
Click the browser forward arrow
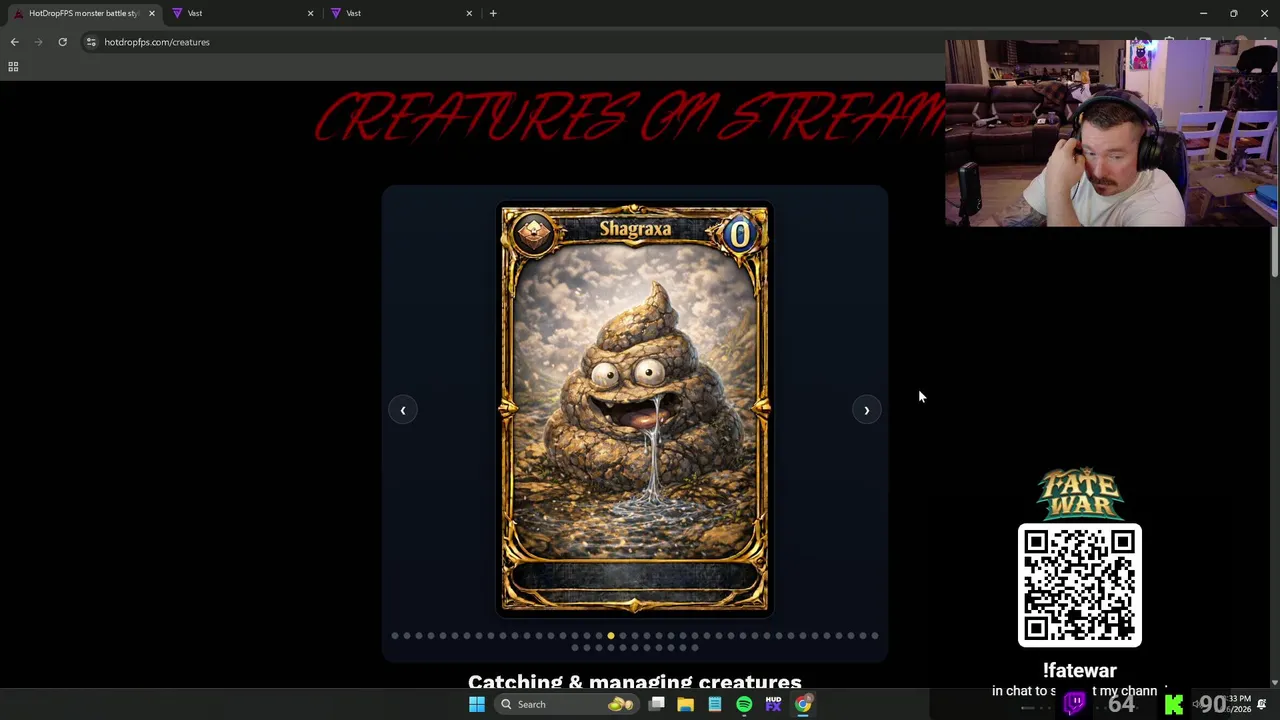click(38, 42)
